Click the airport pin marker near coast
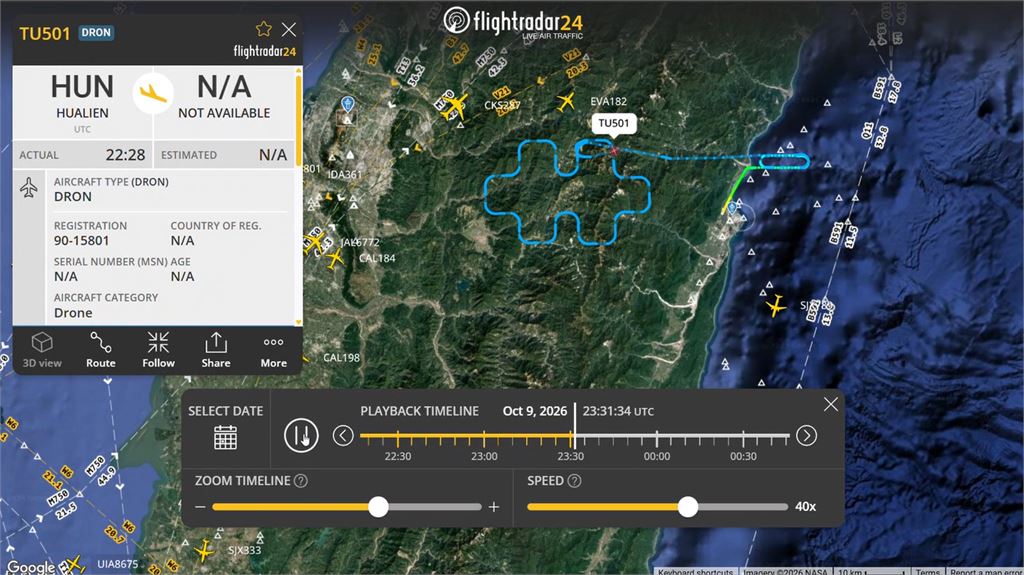The width and height of the screenshot is (1024, 575). click(732, 208)
